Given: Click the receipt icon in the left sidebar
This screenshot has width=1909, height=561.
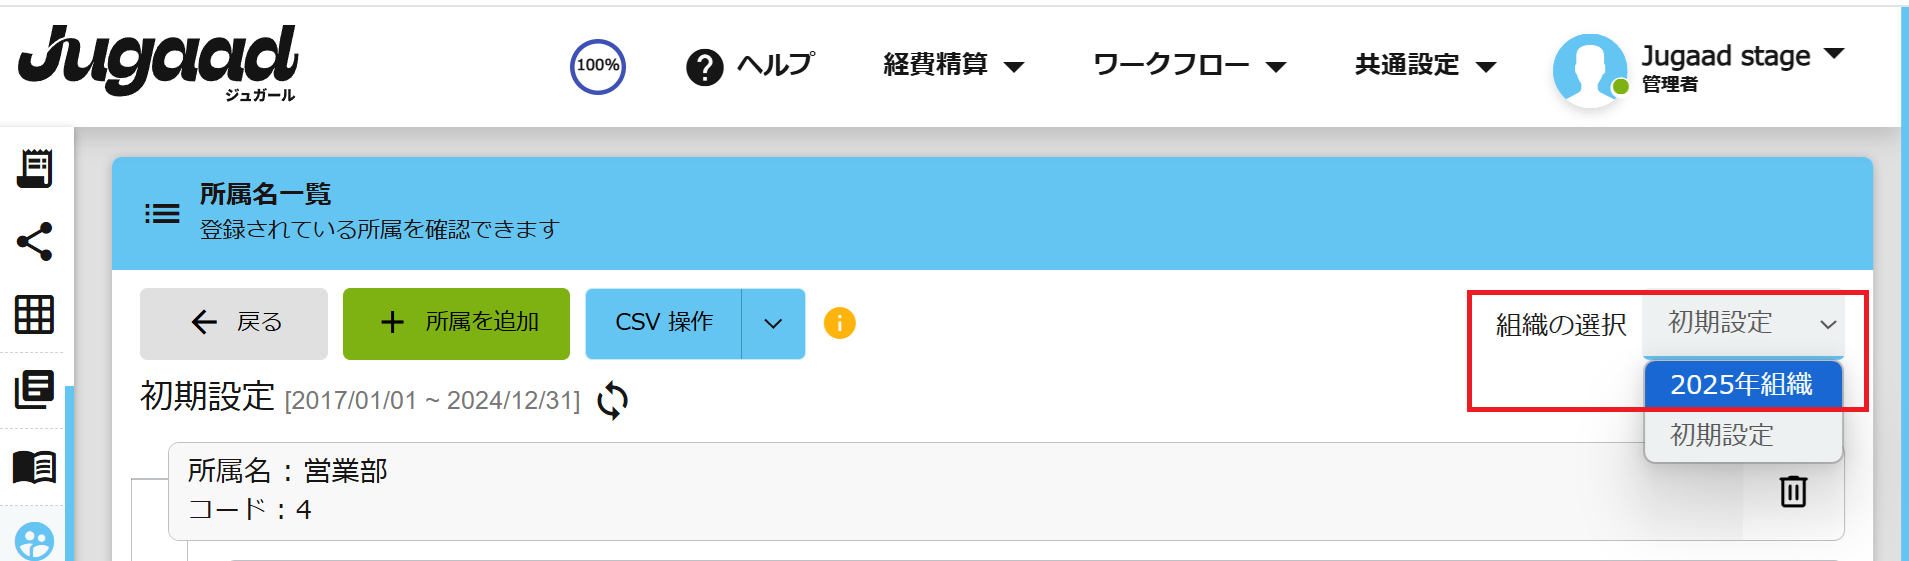Looking at the screenshot, I should tap(35, 168).
